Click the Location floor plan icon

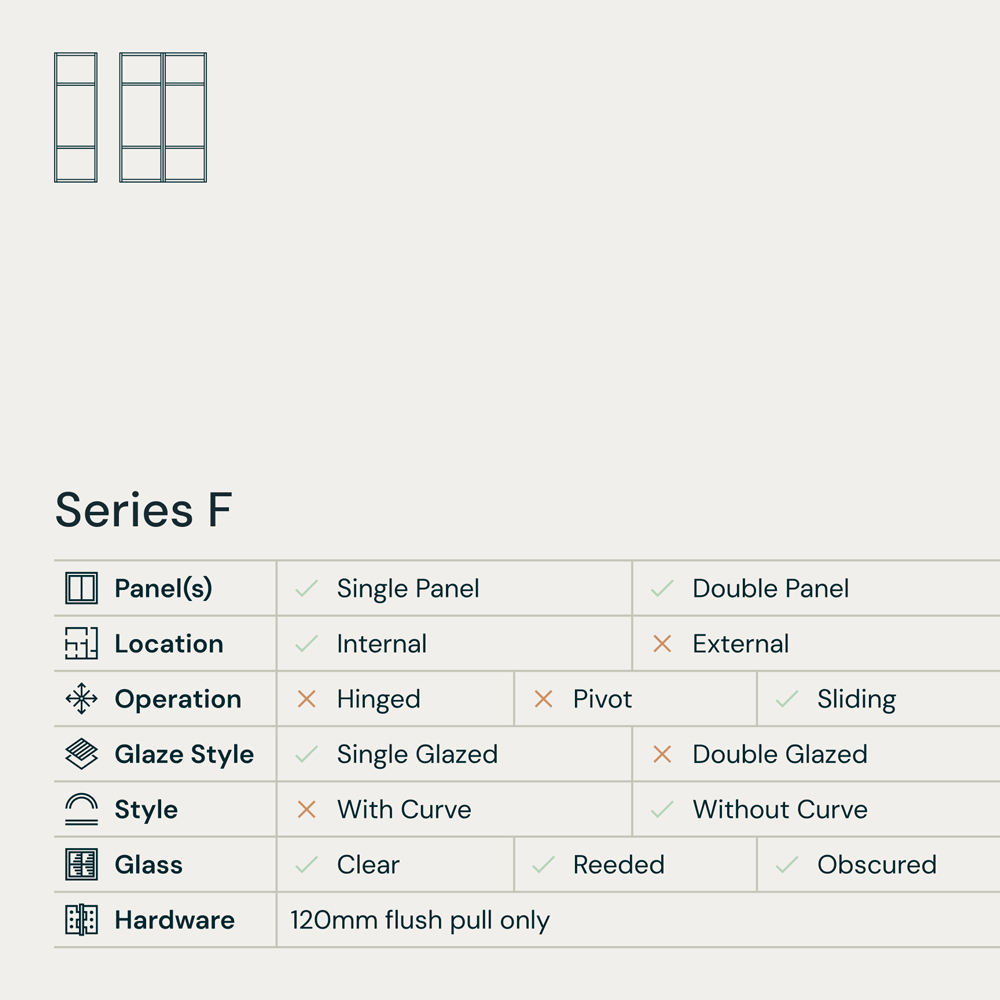click(x=81, y=644)
